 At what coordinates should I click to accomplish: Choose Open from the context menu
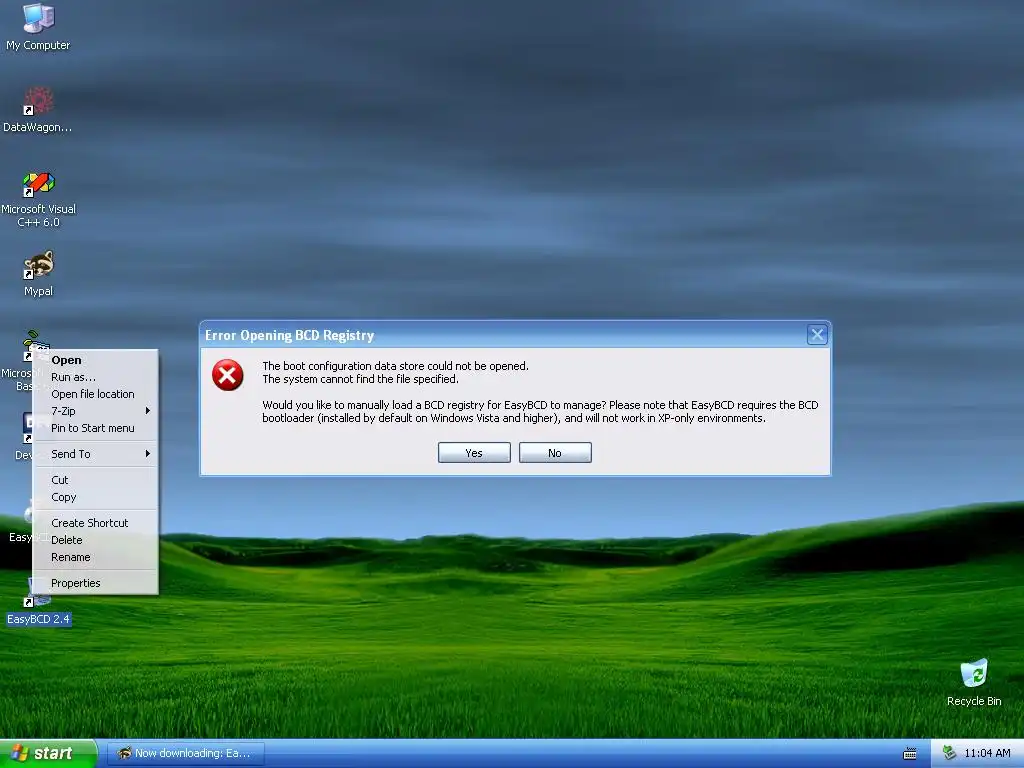click(x=95, y=360)
